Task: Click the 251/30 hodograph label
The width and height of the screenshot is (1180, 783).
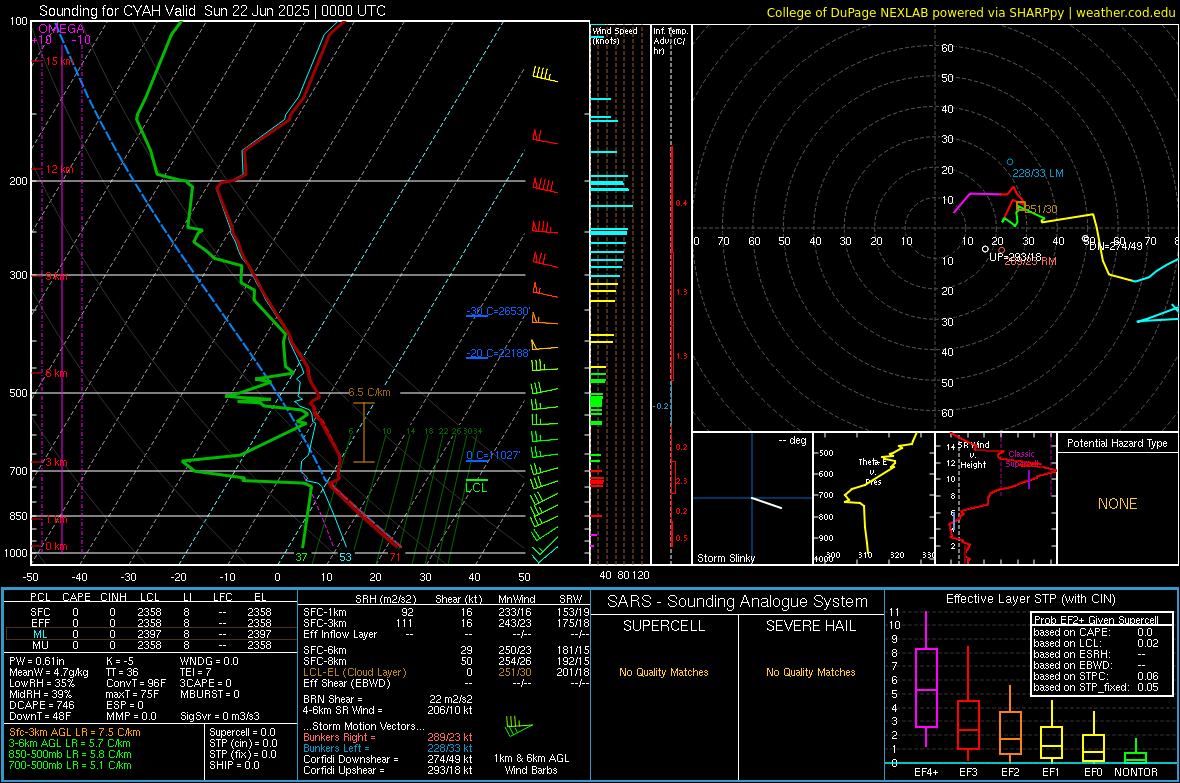Action: [x=1039, y=209]
